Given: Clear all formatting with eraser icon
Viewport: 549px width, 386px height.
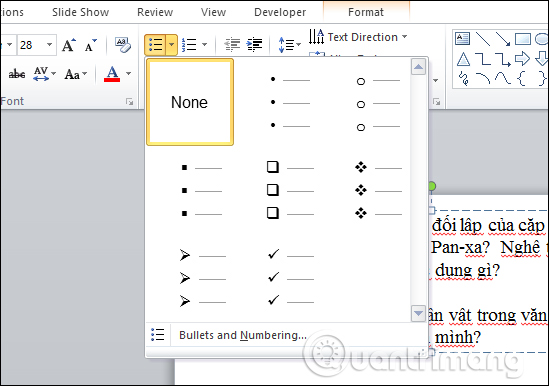Looking at the screenshot, I should pos(123,45).
